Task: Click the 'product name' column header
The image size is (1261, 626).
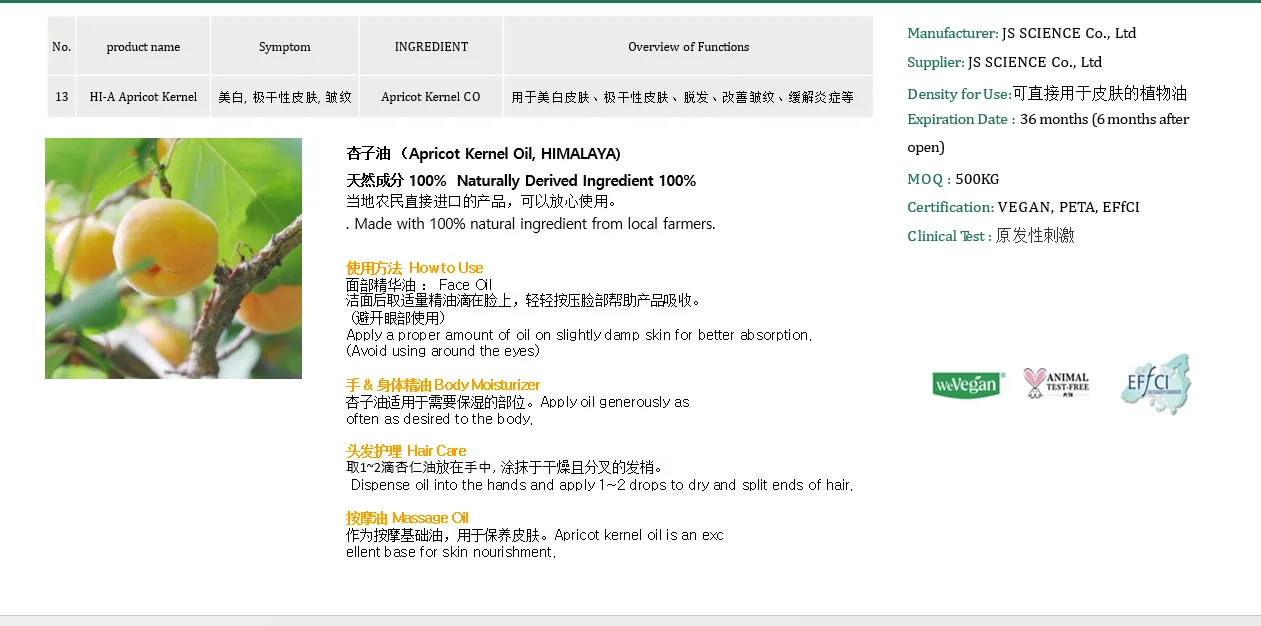Action: pos(143,47)
